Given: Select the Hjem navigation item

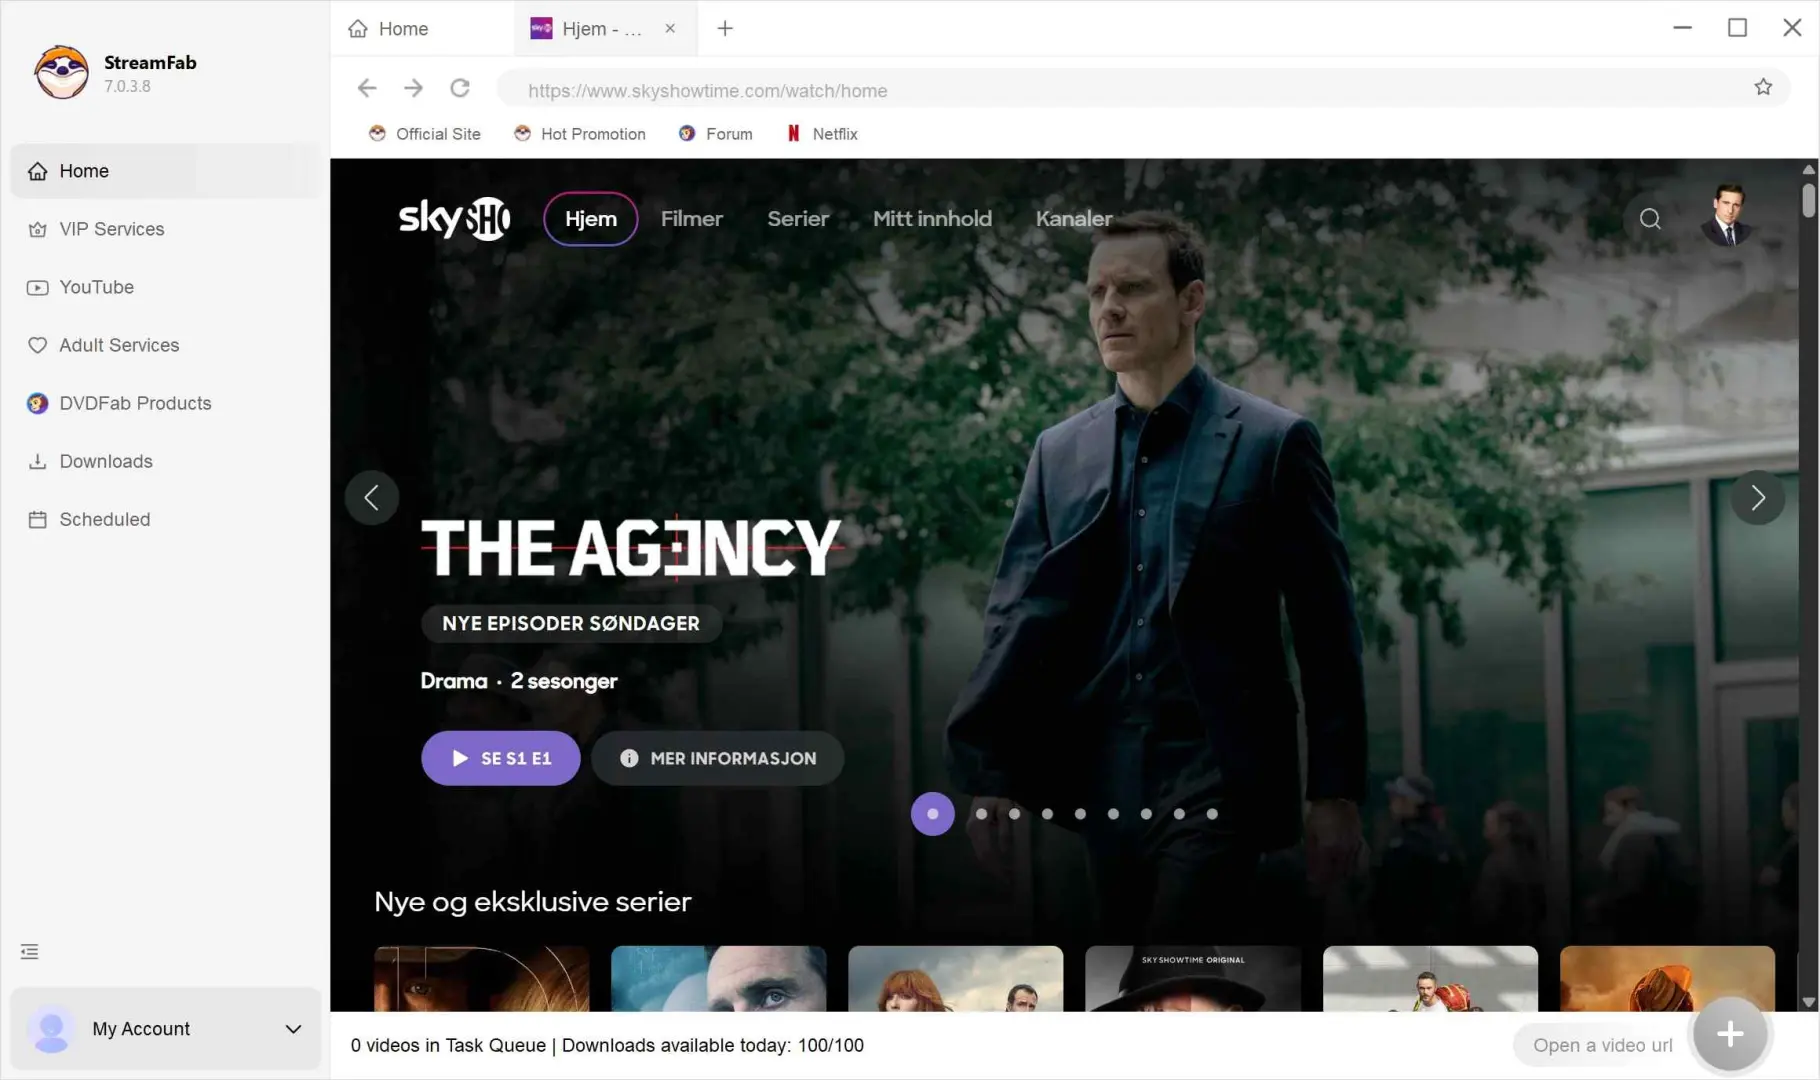Looking at the screenshot, I should coord(591,219).
